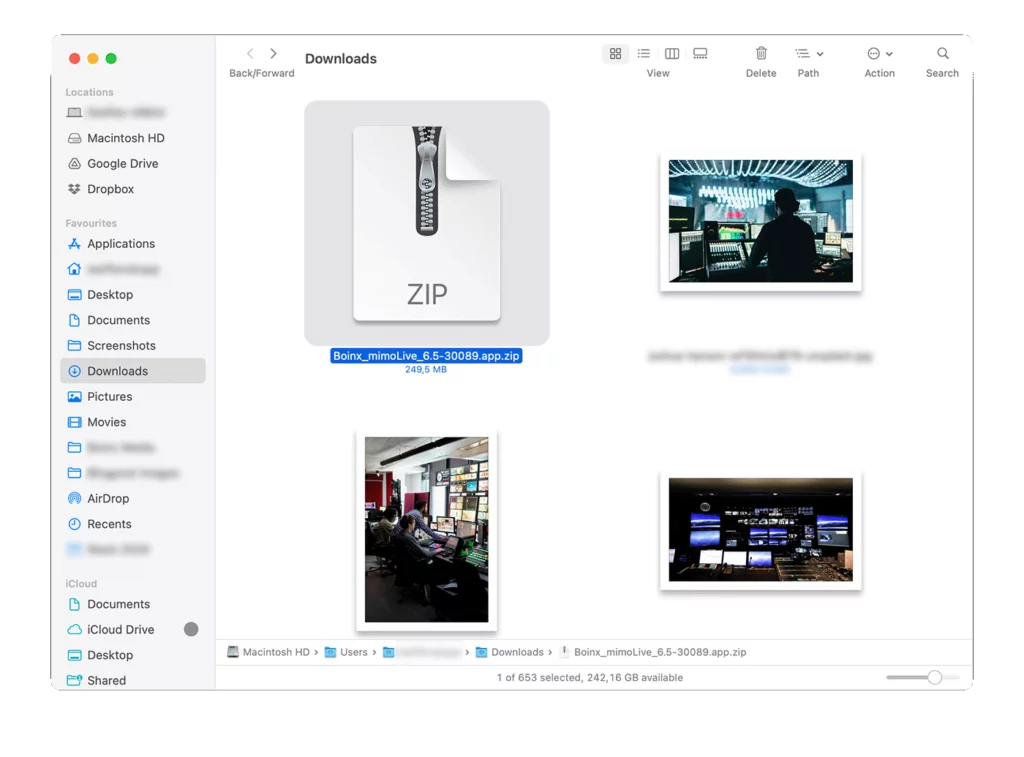The width and height of the screenshot is (1024, 757).
Task: Switch to list view
Action: [x=644, y=54]
